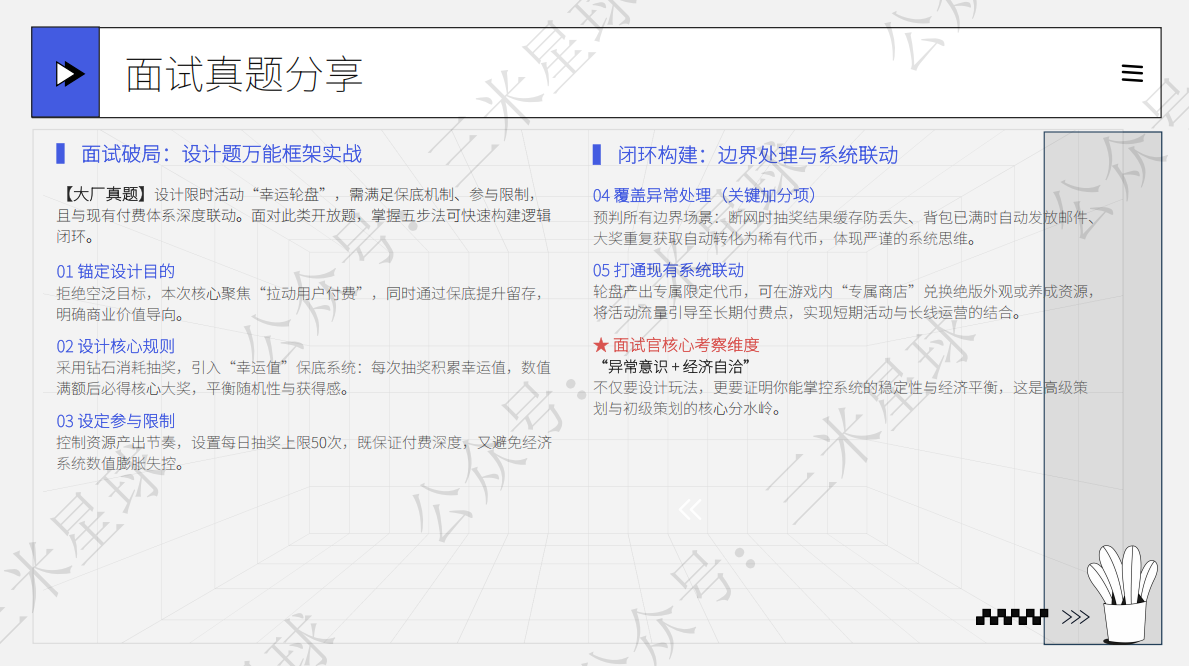Click the red star before 面试官核心考察维度
Viewport: 1189px width, 666px height.
601,345
